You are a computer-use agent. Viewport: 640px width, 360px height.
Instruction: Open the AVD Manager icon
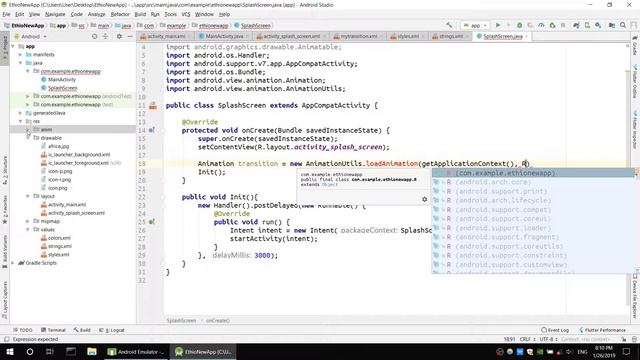click(587, 25)
